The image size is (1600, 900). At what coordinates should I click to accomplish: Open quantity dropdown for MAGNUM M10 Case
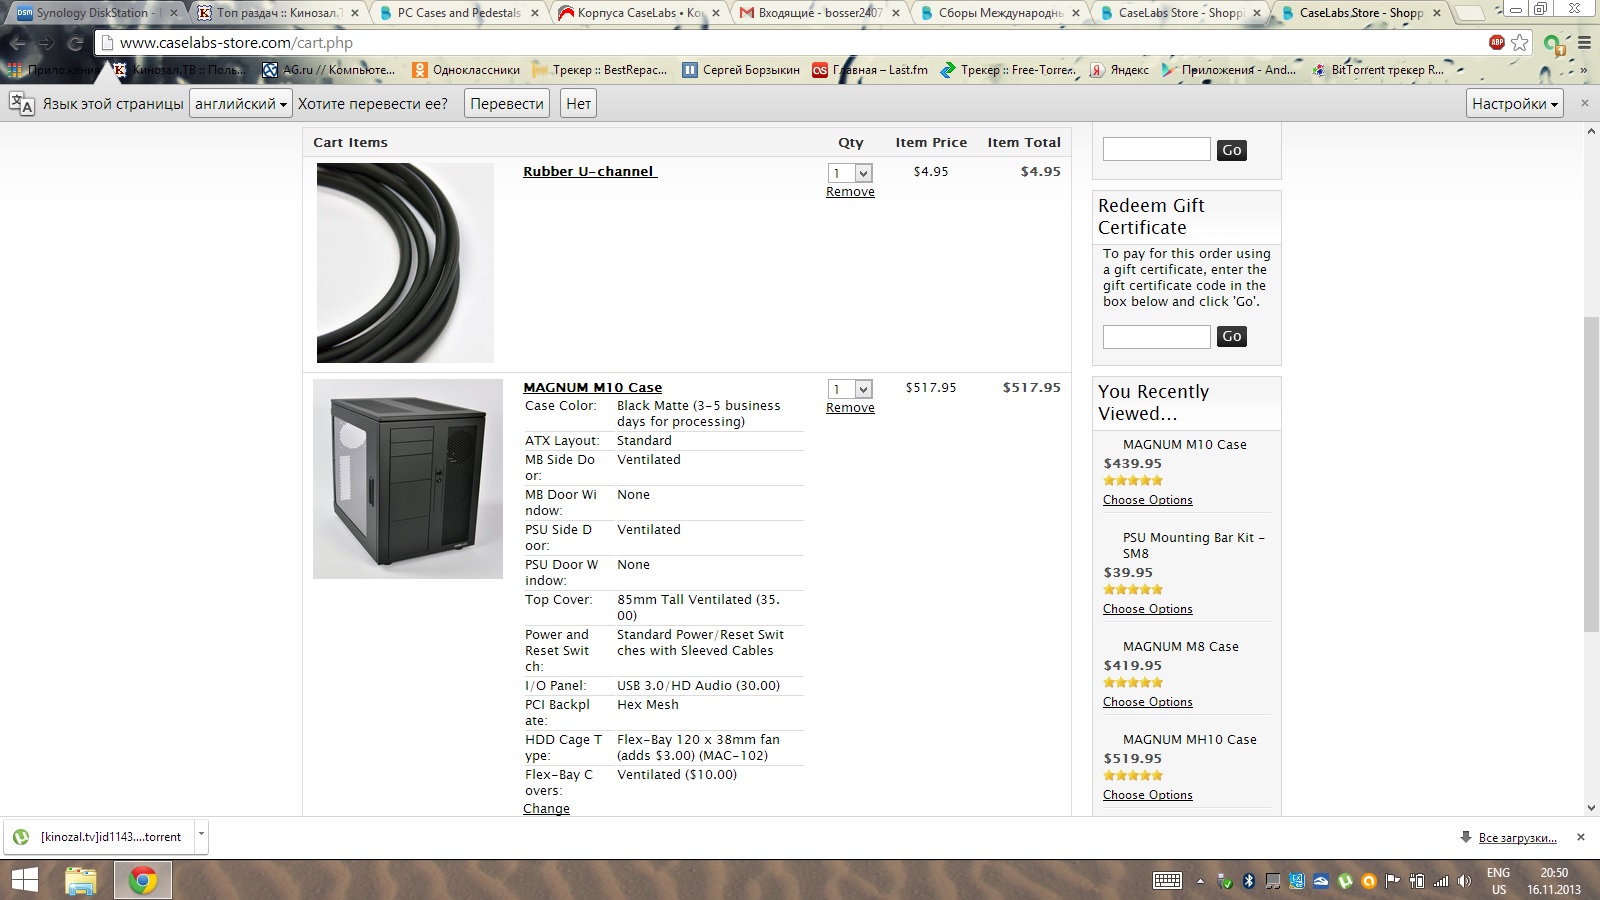pyautogui.click(x=851, y=389)
